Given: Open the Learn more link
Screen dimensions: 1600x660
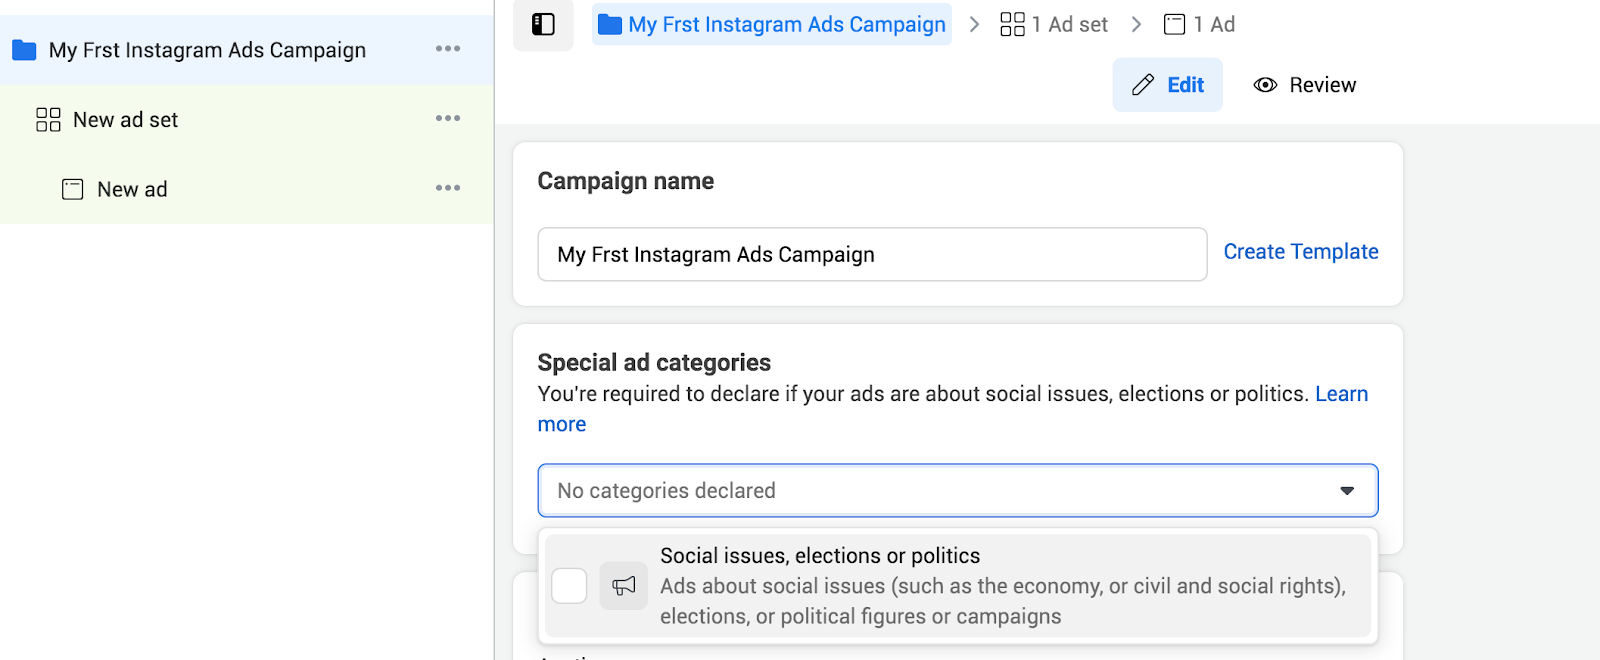Looking at the screenshot, I should click(1341, 394).
